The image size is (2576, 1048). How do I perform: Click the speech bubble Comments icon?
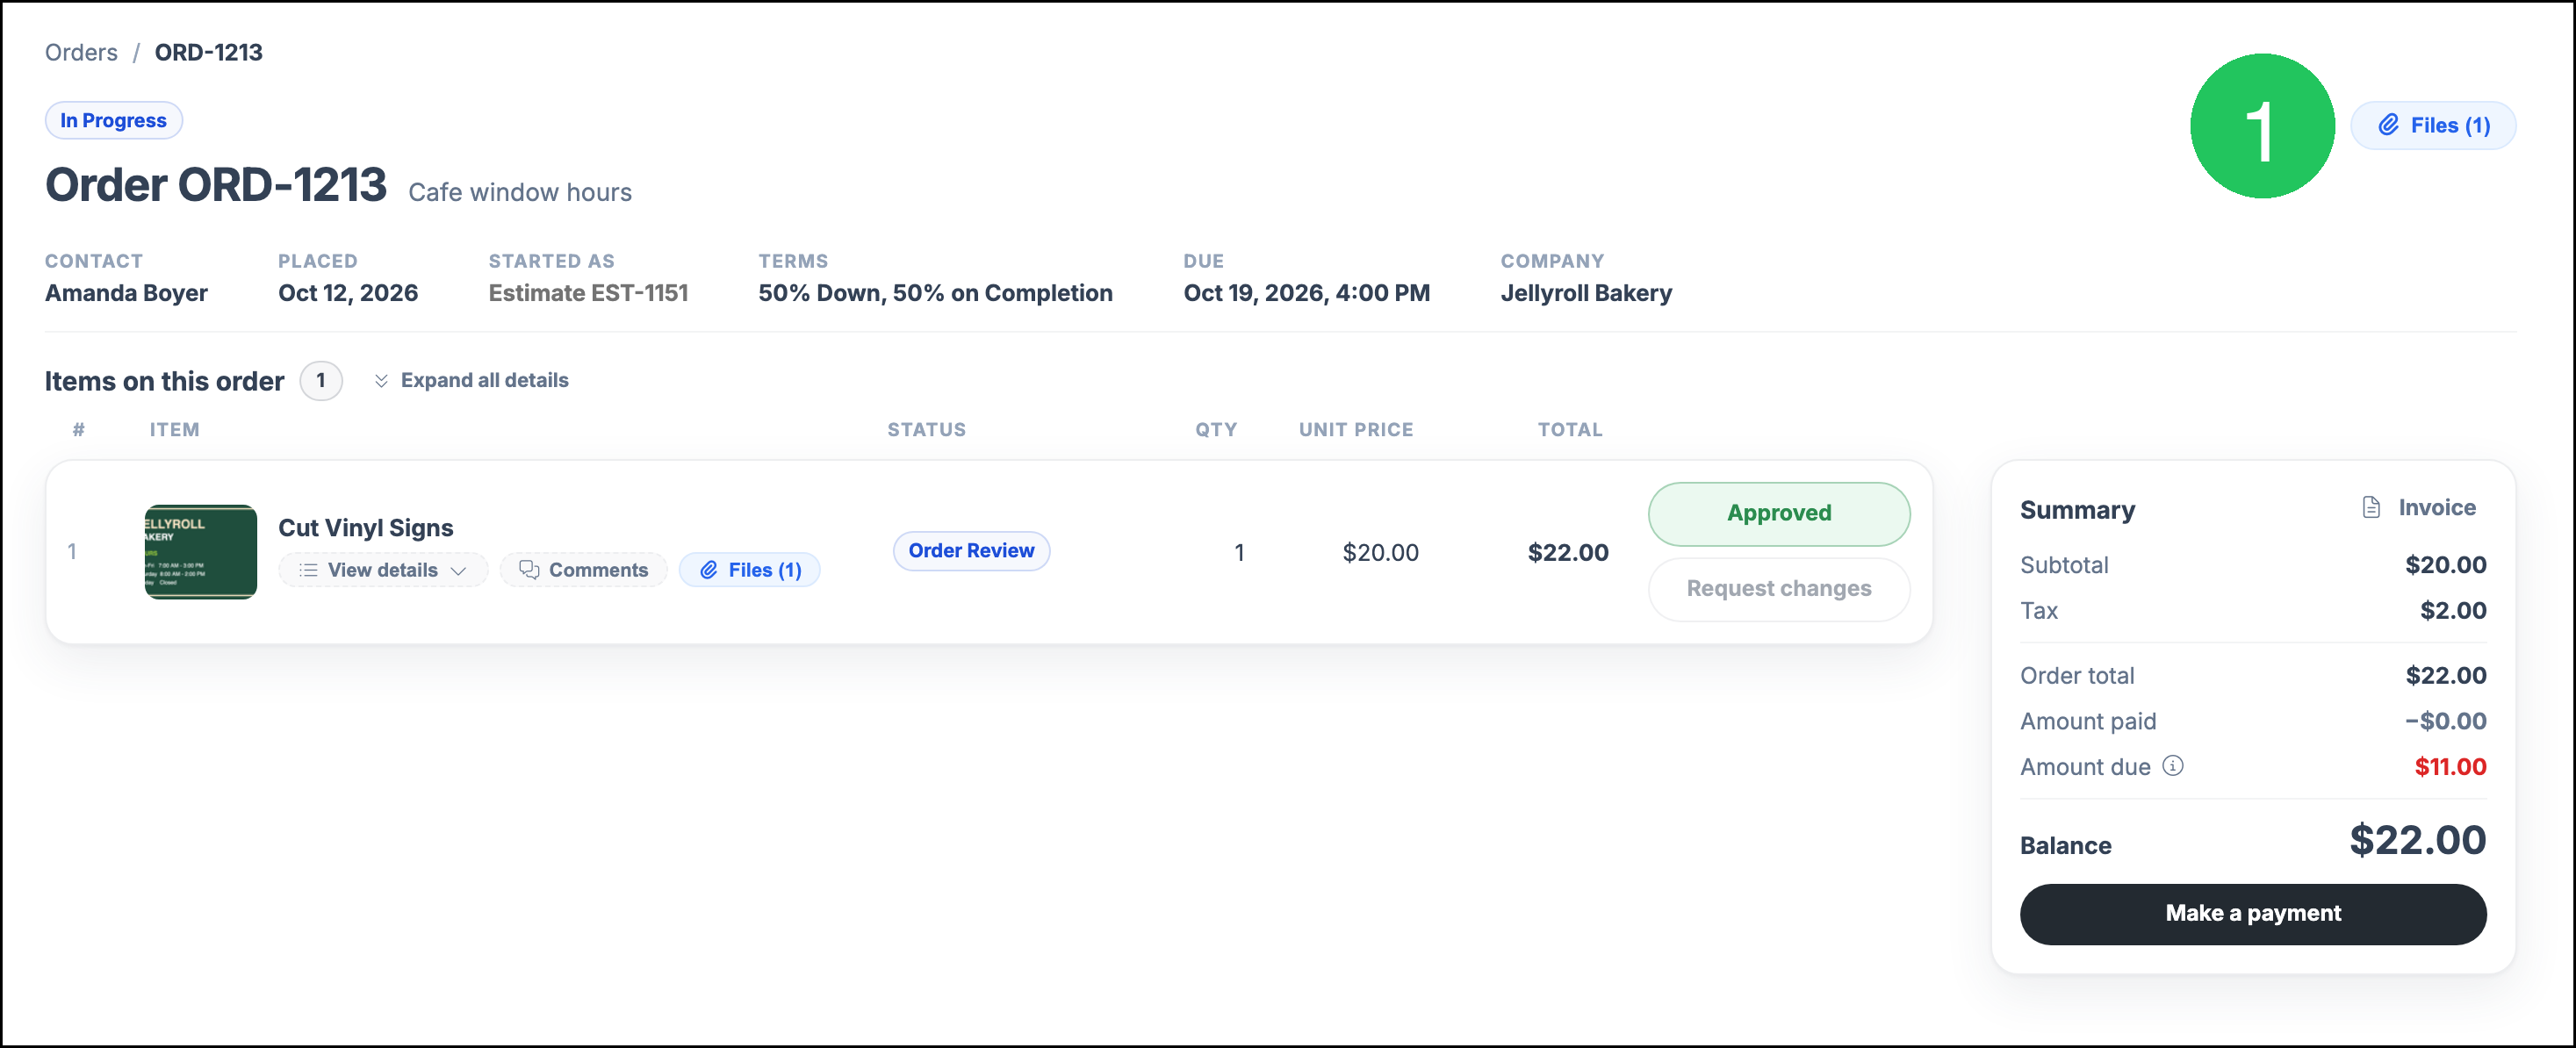(x=529, y=569)
